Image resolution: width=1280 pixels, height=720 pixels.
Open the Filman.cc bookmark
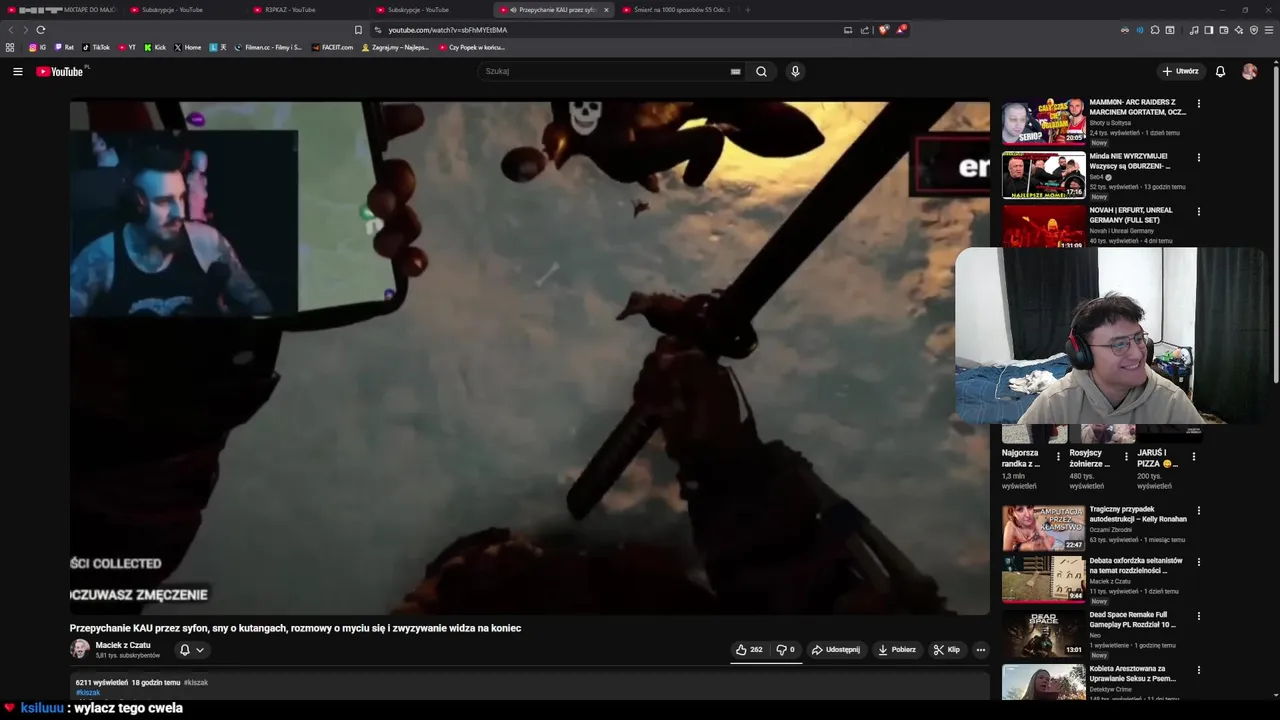[268, 47]
